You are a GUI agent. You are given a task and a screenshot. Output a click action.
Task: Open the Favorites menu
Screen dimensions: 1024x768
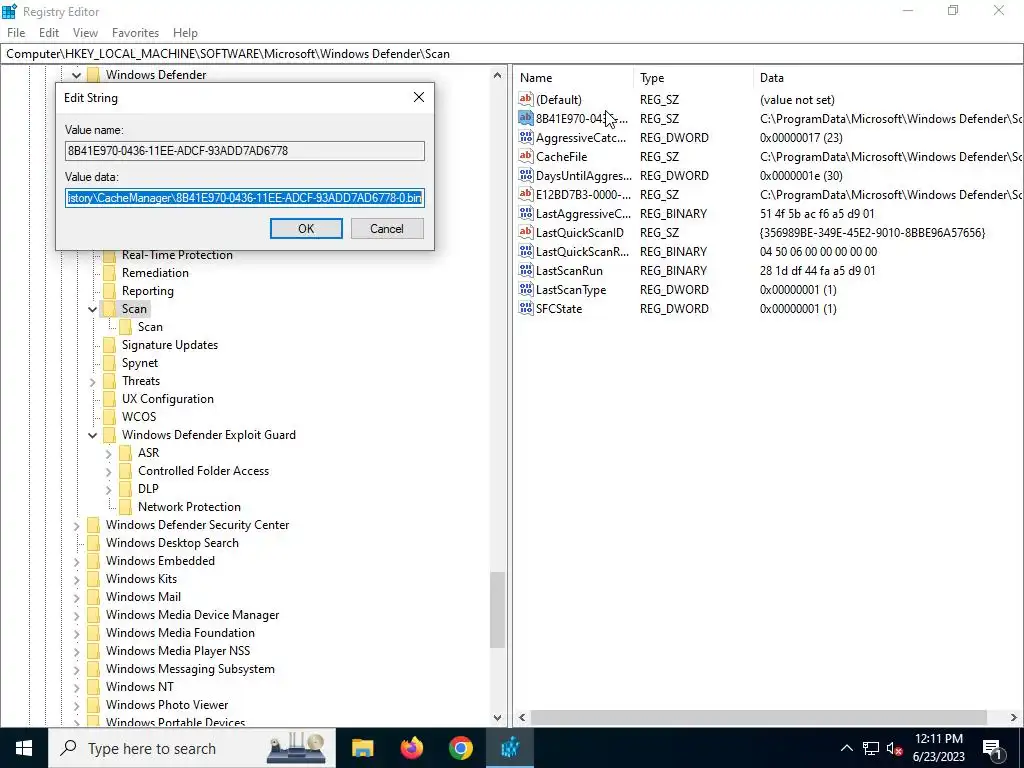coord(135,33)
